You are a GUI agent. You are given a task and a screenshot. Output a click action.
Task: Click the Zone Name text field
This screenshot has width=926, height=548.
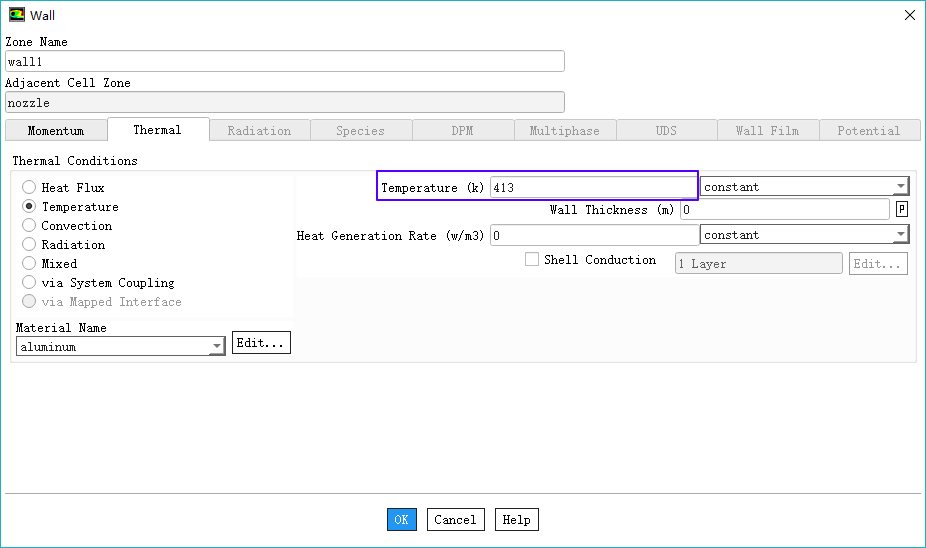(x=285, y=62)
